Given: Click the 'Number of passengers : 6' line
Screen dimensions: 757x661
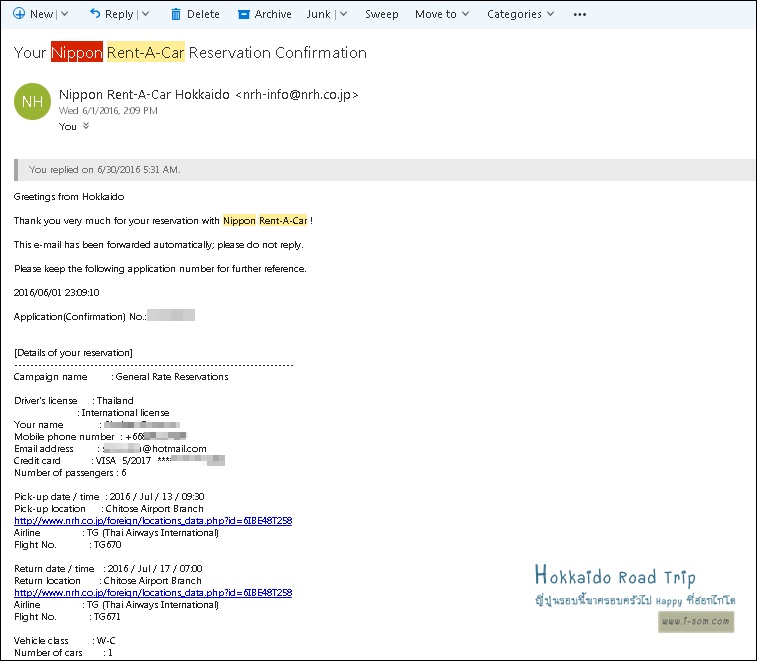Looking at the screenshot, I should coord(70,473).
